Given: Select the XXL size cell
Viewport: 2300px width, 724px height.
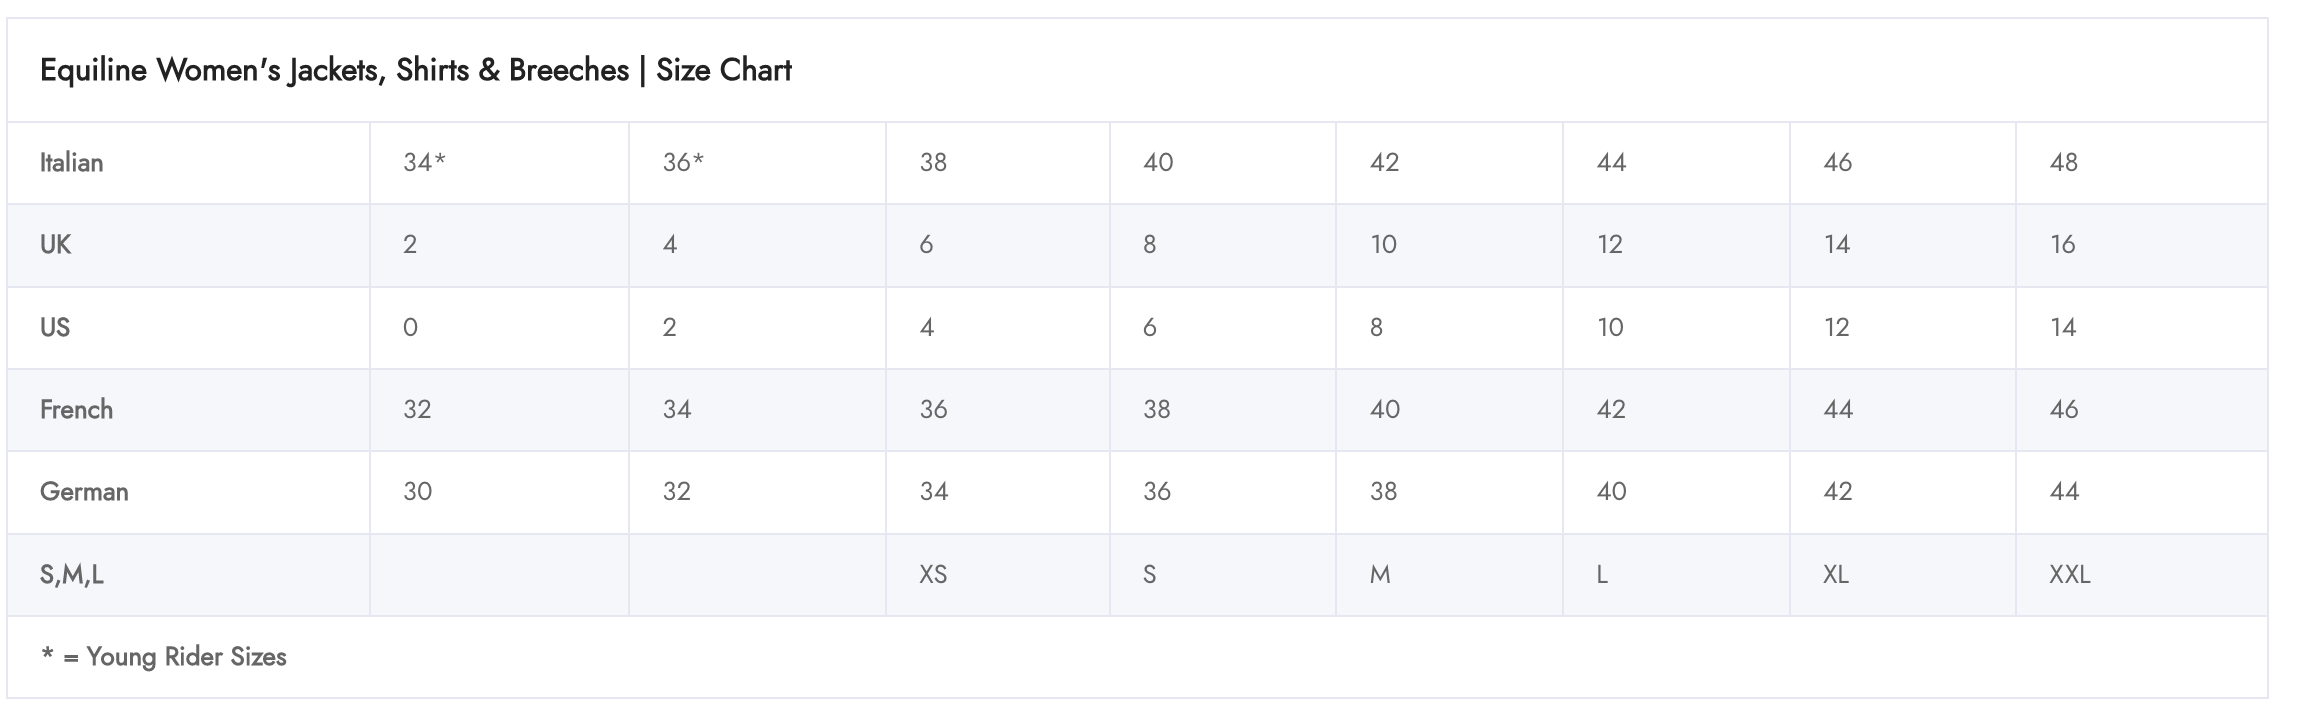Looking at the screenshot, I should click(x=2069, y=574).
